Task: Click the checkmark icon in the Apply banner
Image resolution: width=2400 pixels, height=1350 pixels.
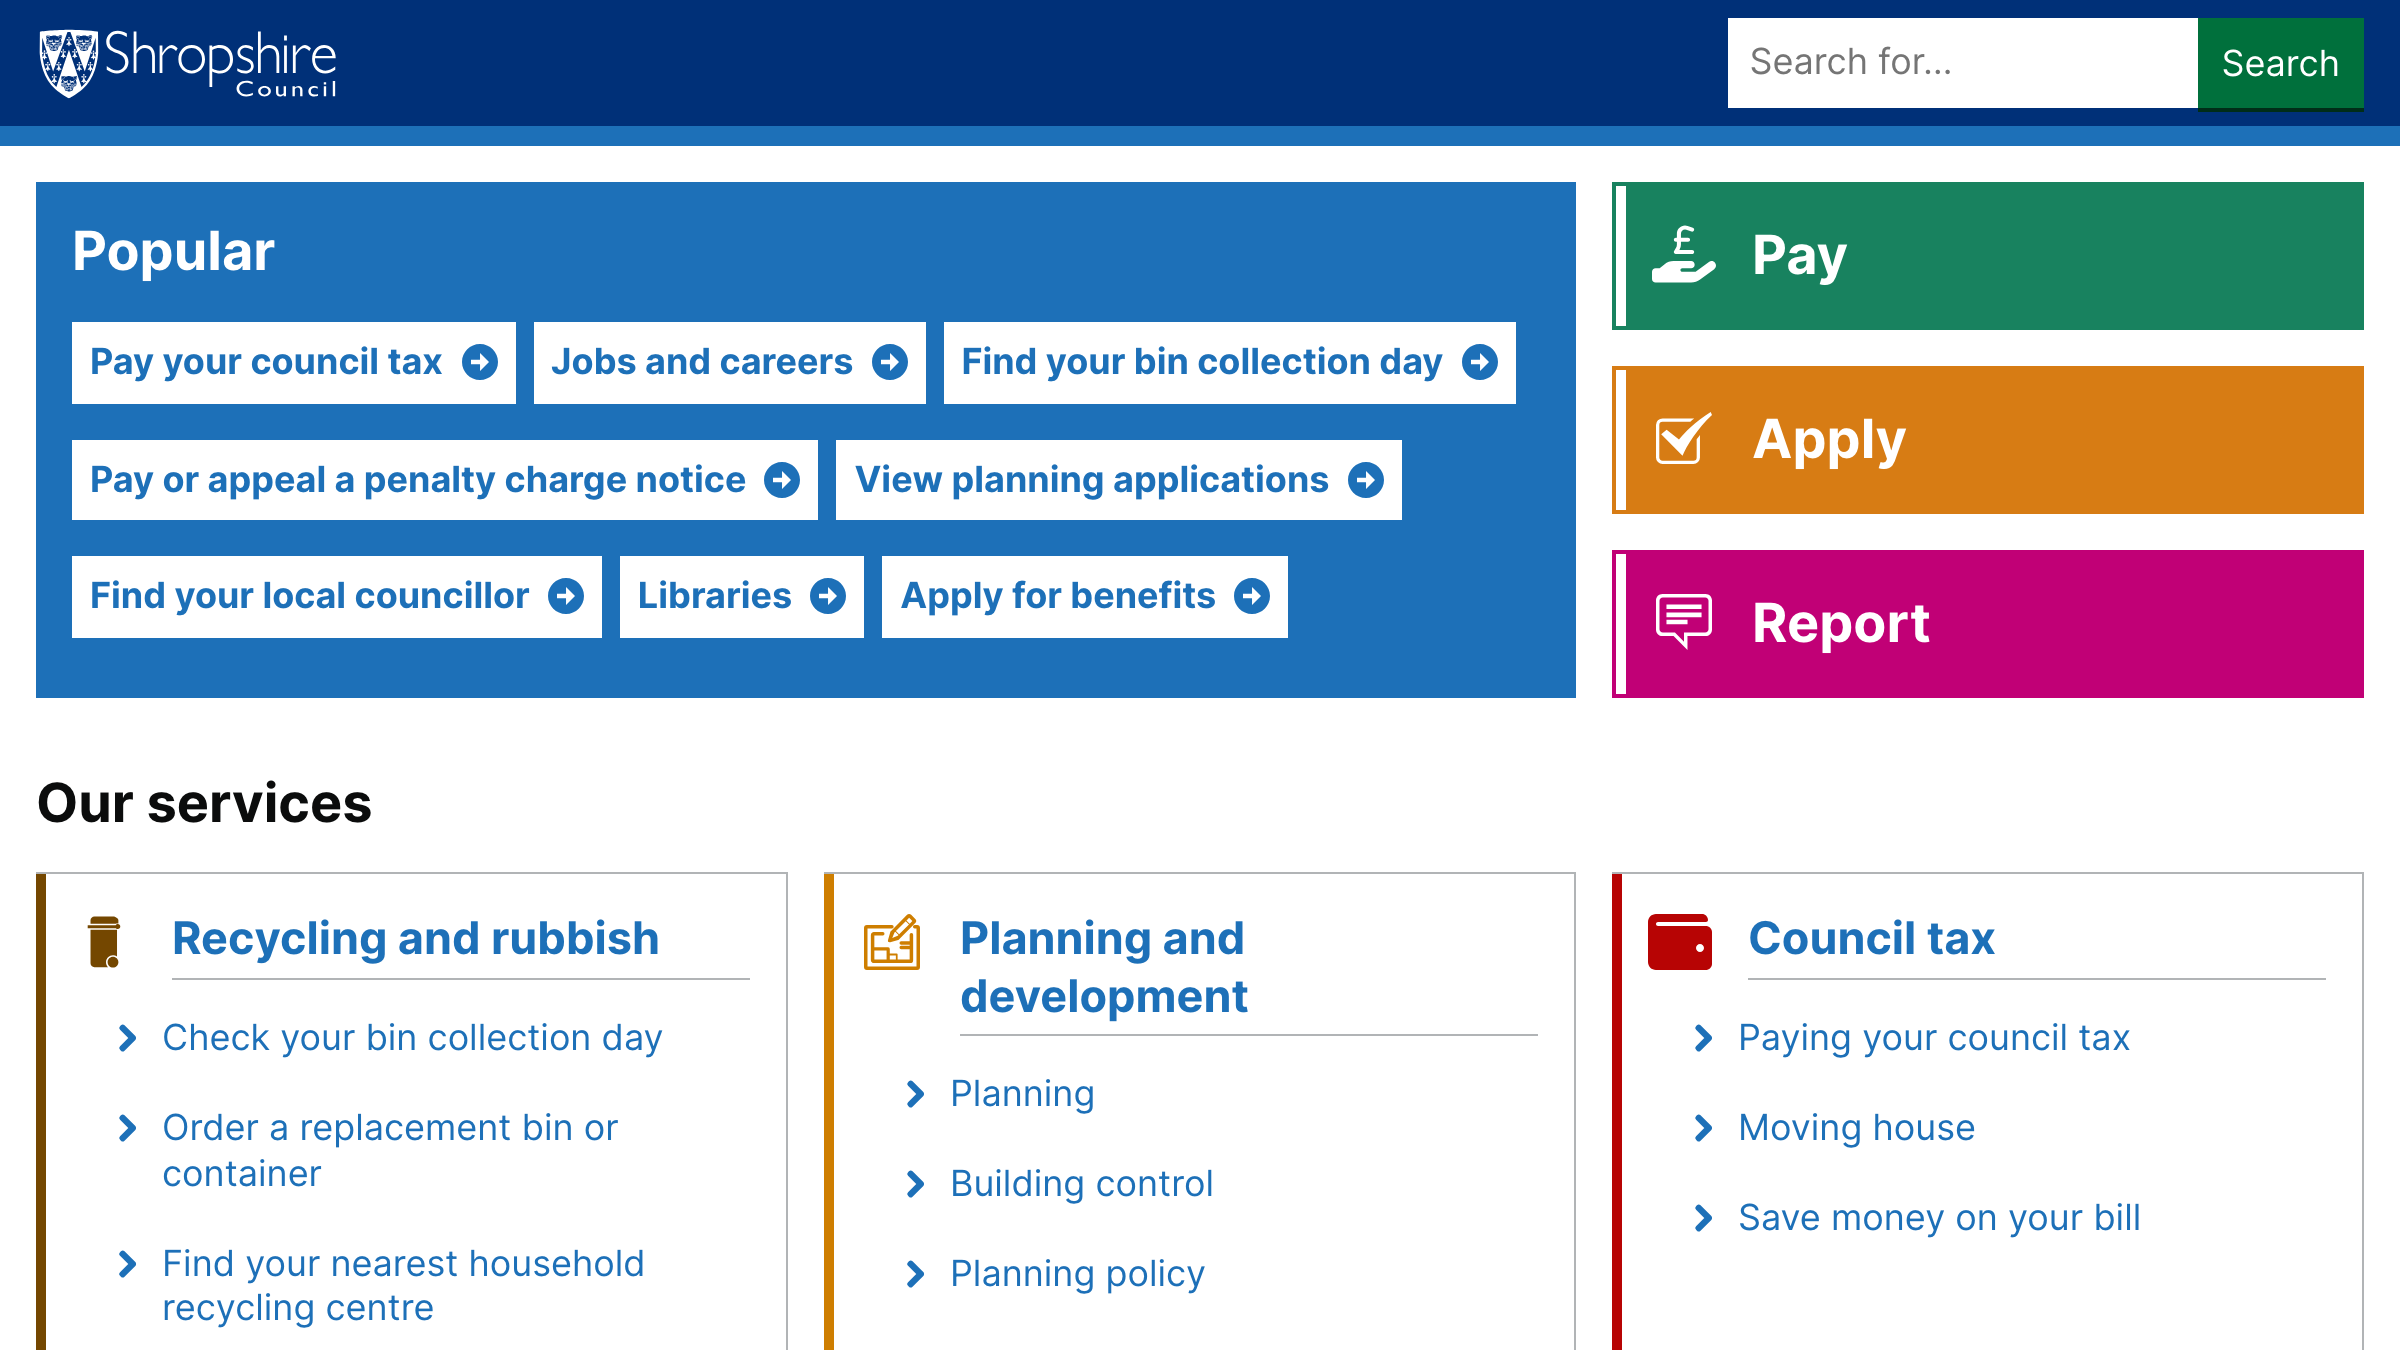Action: point(1682,438)
